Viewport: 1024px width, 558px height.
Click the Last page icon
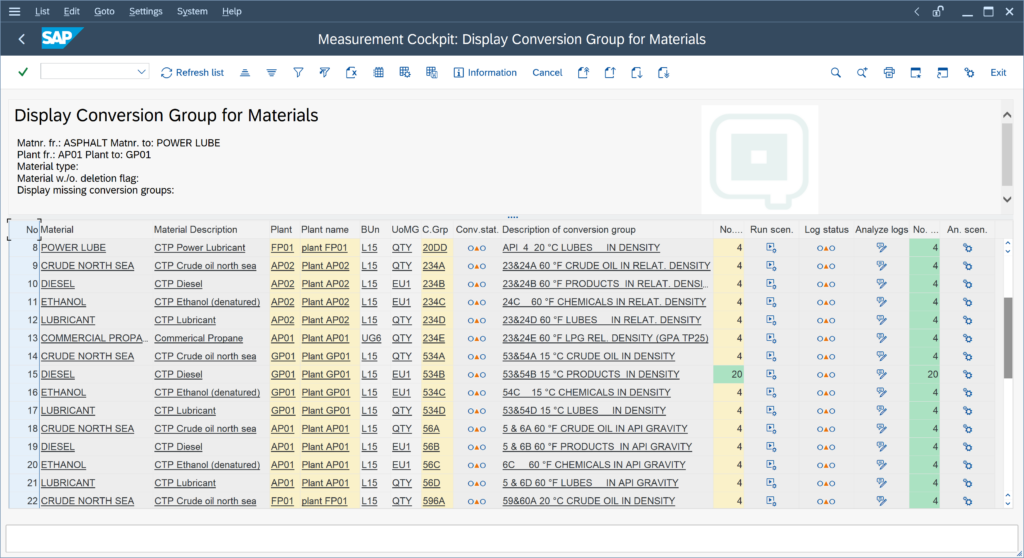pyautogui.click(x=664, y=73)
